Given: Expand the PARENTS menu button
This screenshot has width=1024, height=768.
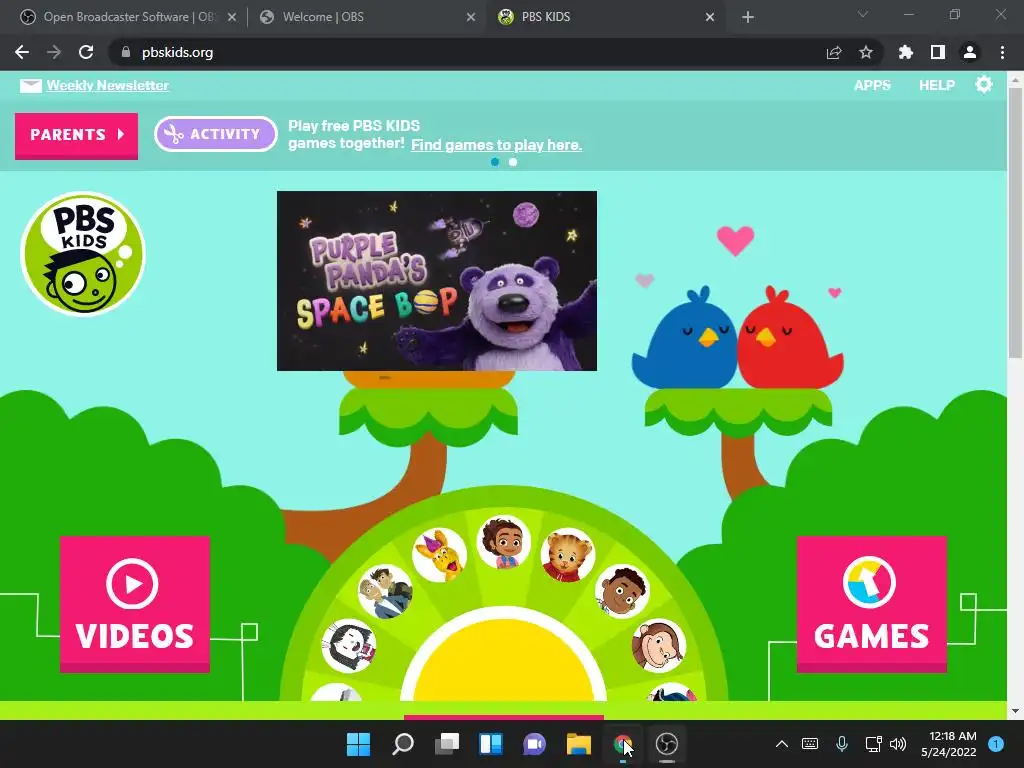Looking at the screenshot, I should 76,135.
